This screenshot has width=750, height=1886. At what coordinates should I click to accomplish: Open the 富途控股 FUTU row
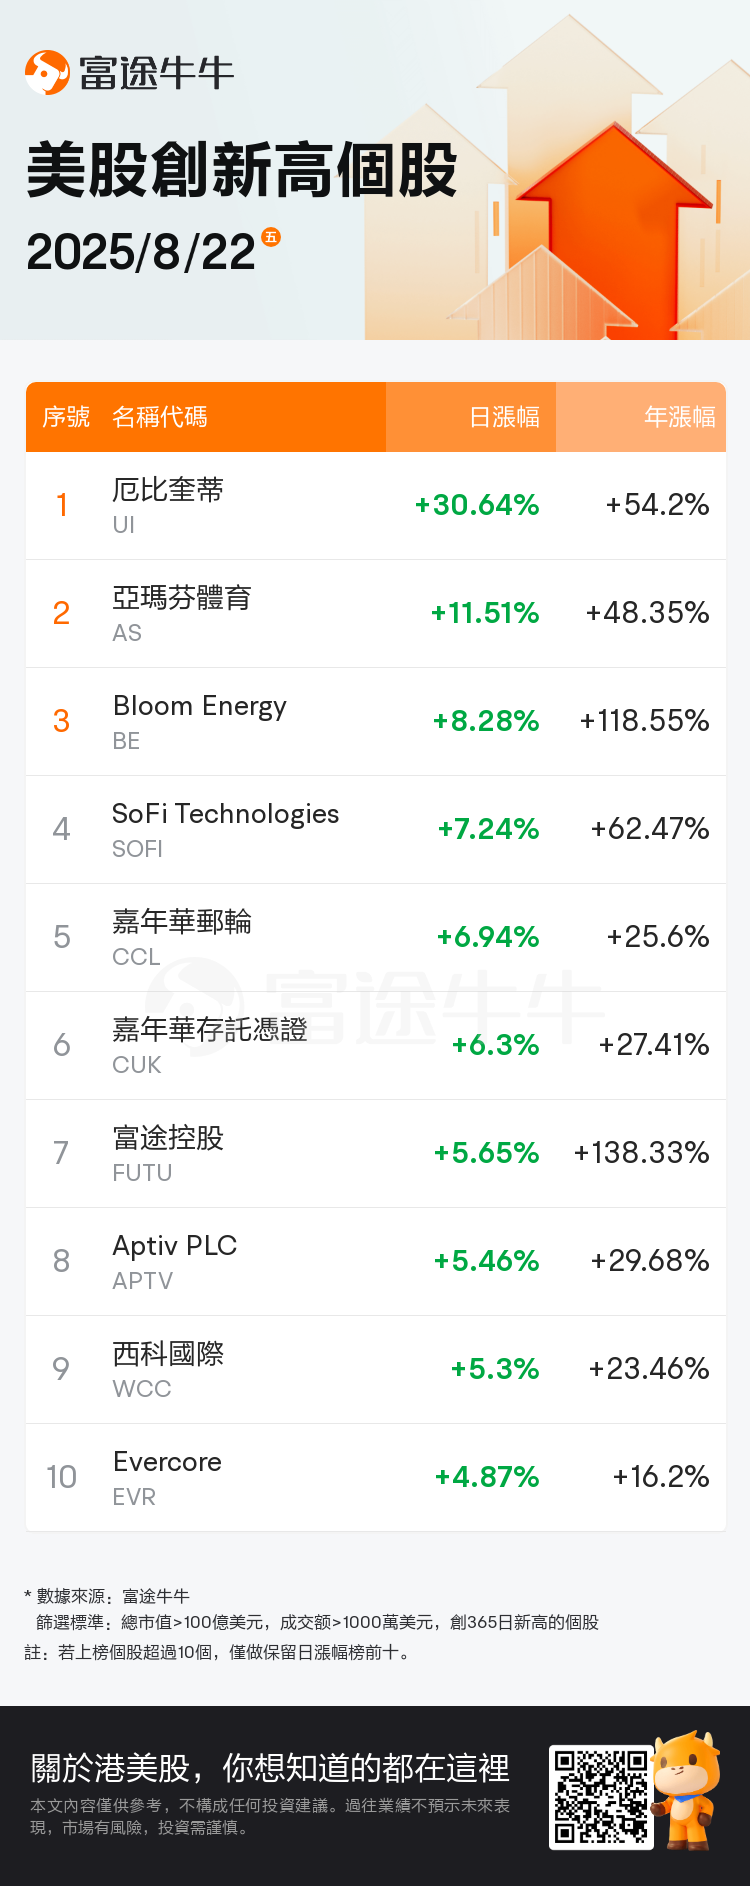376,1154
